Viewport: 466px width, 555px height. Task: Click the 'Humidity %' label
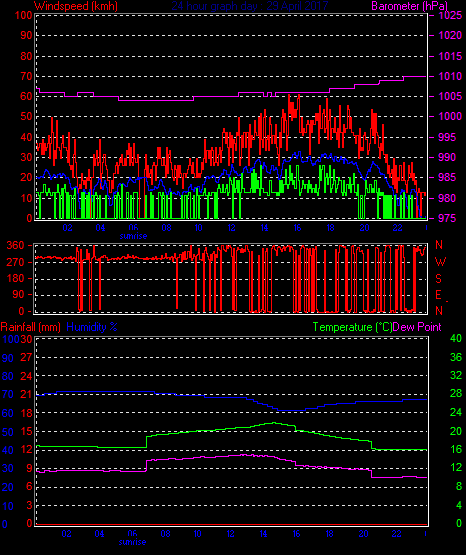pos(92,327)
